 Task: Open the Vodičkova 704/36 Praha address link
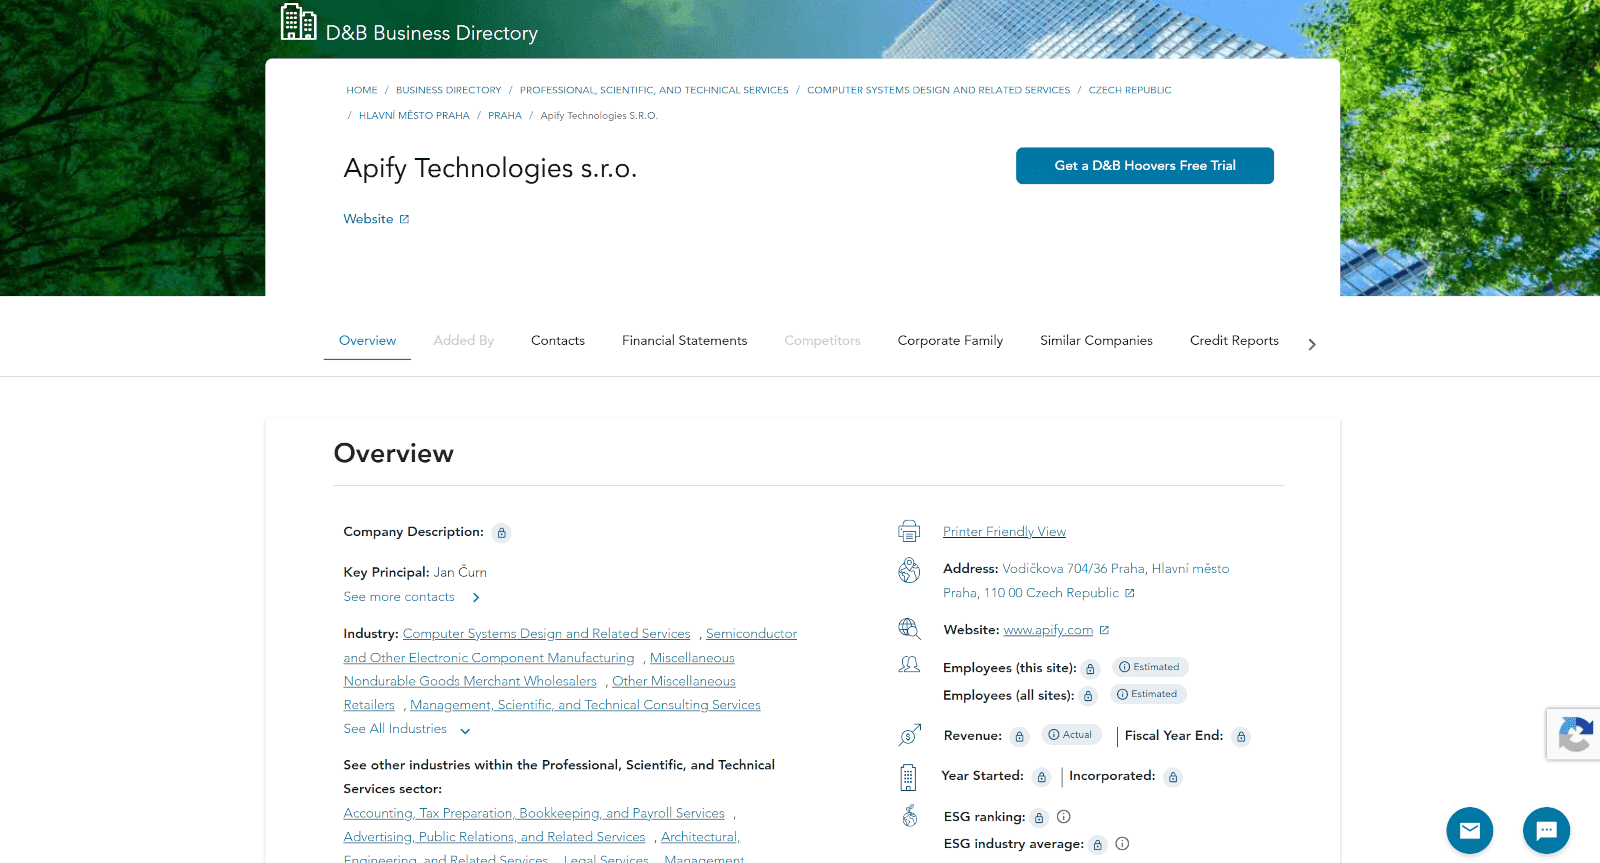tap(1086, 581)
